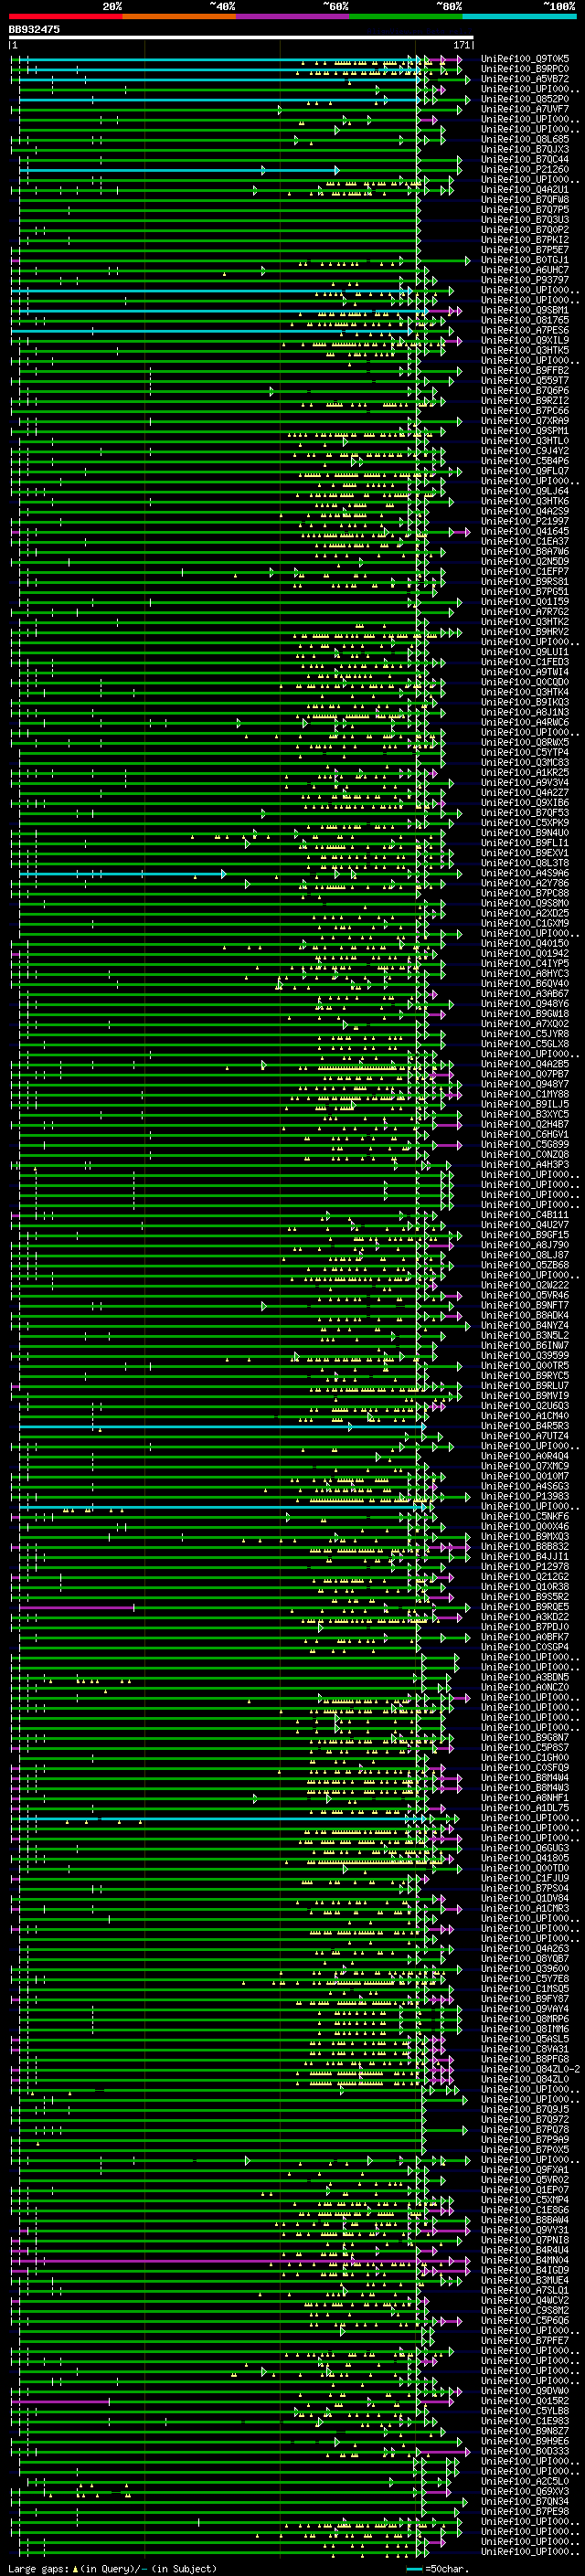Choose the UniRef100_C4B111 entry
585x2576 pixels.
(x=525, y=1215)
